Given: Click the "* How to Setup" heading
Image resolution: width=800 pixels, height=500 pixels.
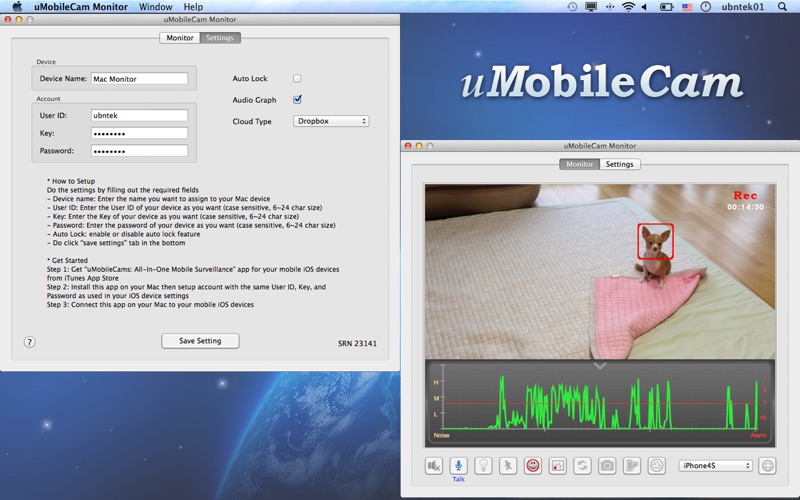Looking at the screenshot, I should pyautogui.click(x=71, y=181).
